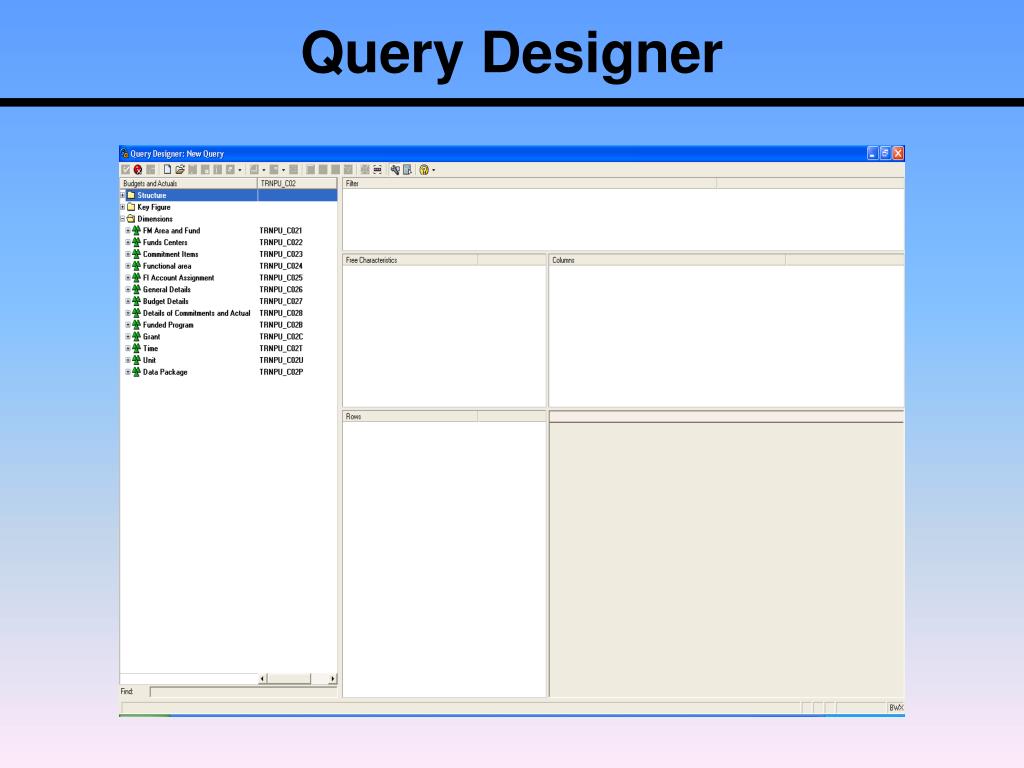Click the Time dimension icon
The image size is (1024, 768).
click(136, 348)
